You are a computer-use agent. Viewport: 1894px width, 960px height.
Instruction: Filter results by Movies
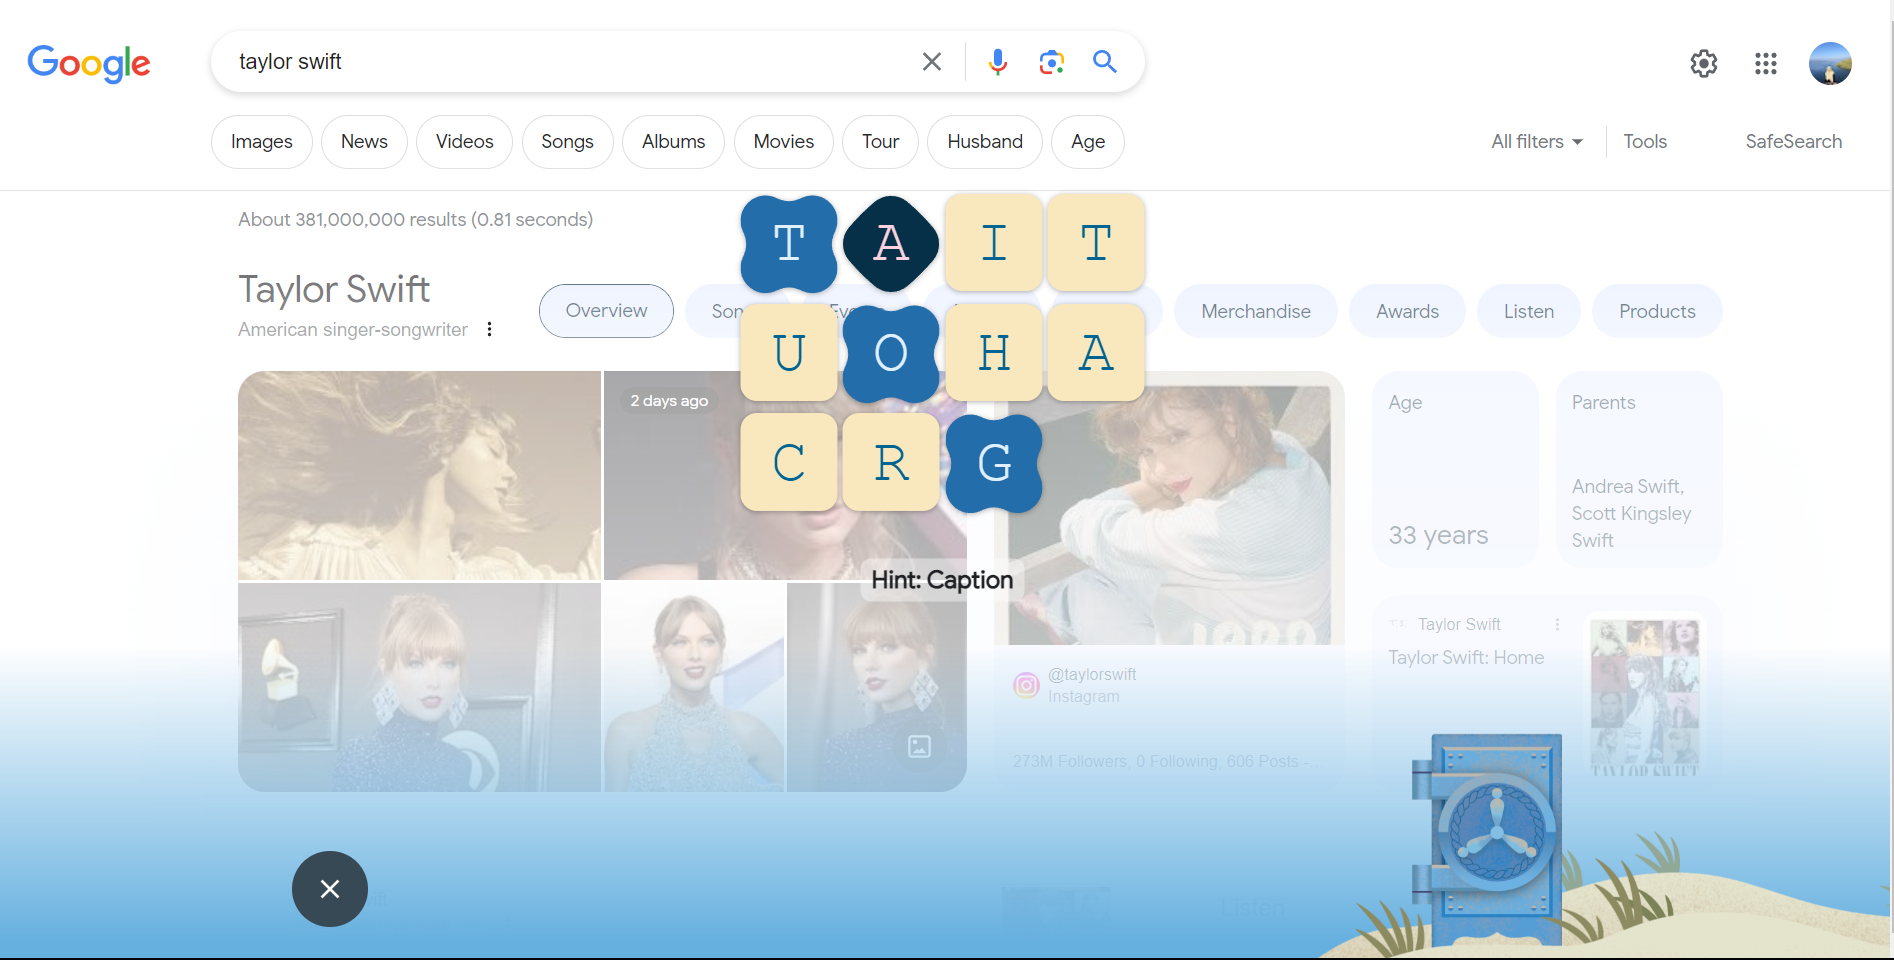click(x=783, y=142)
